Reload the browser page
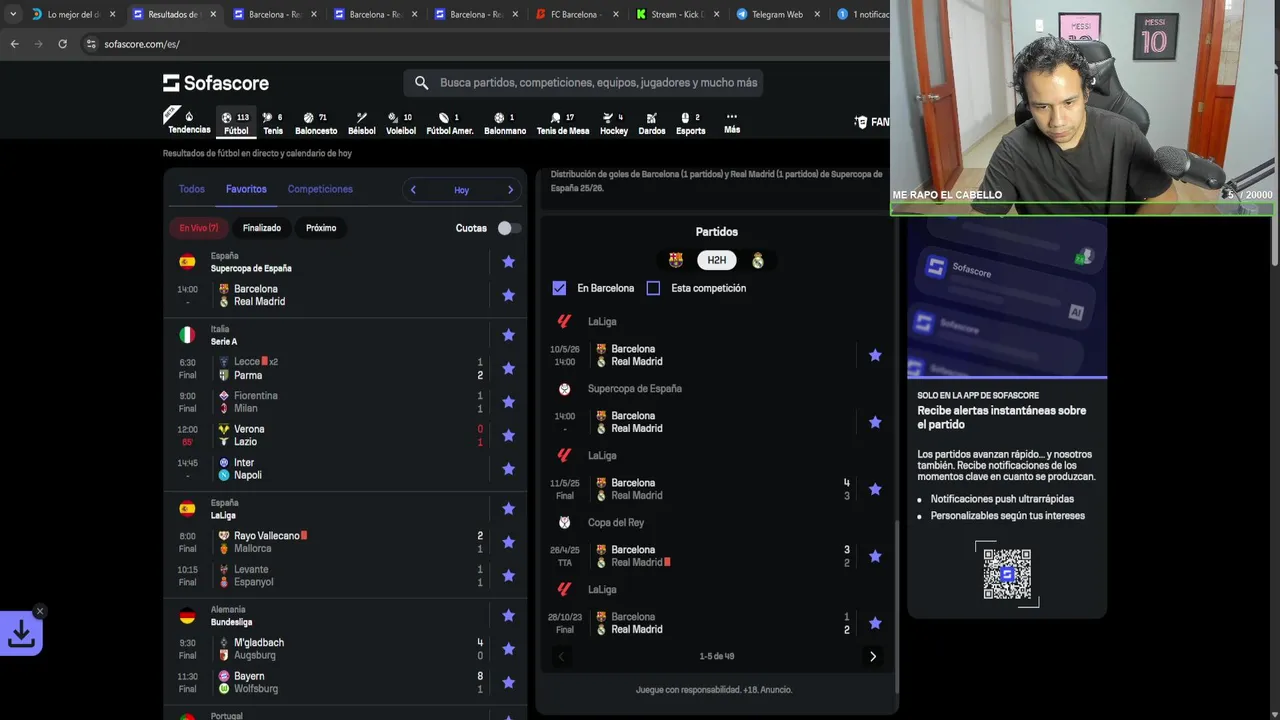The width and height of the screenshot is (1280, 720). tap(62, 44)
